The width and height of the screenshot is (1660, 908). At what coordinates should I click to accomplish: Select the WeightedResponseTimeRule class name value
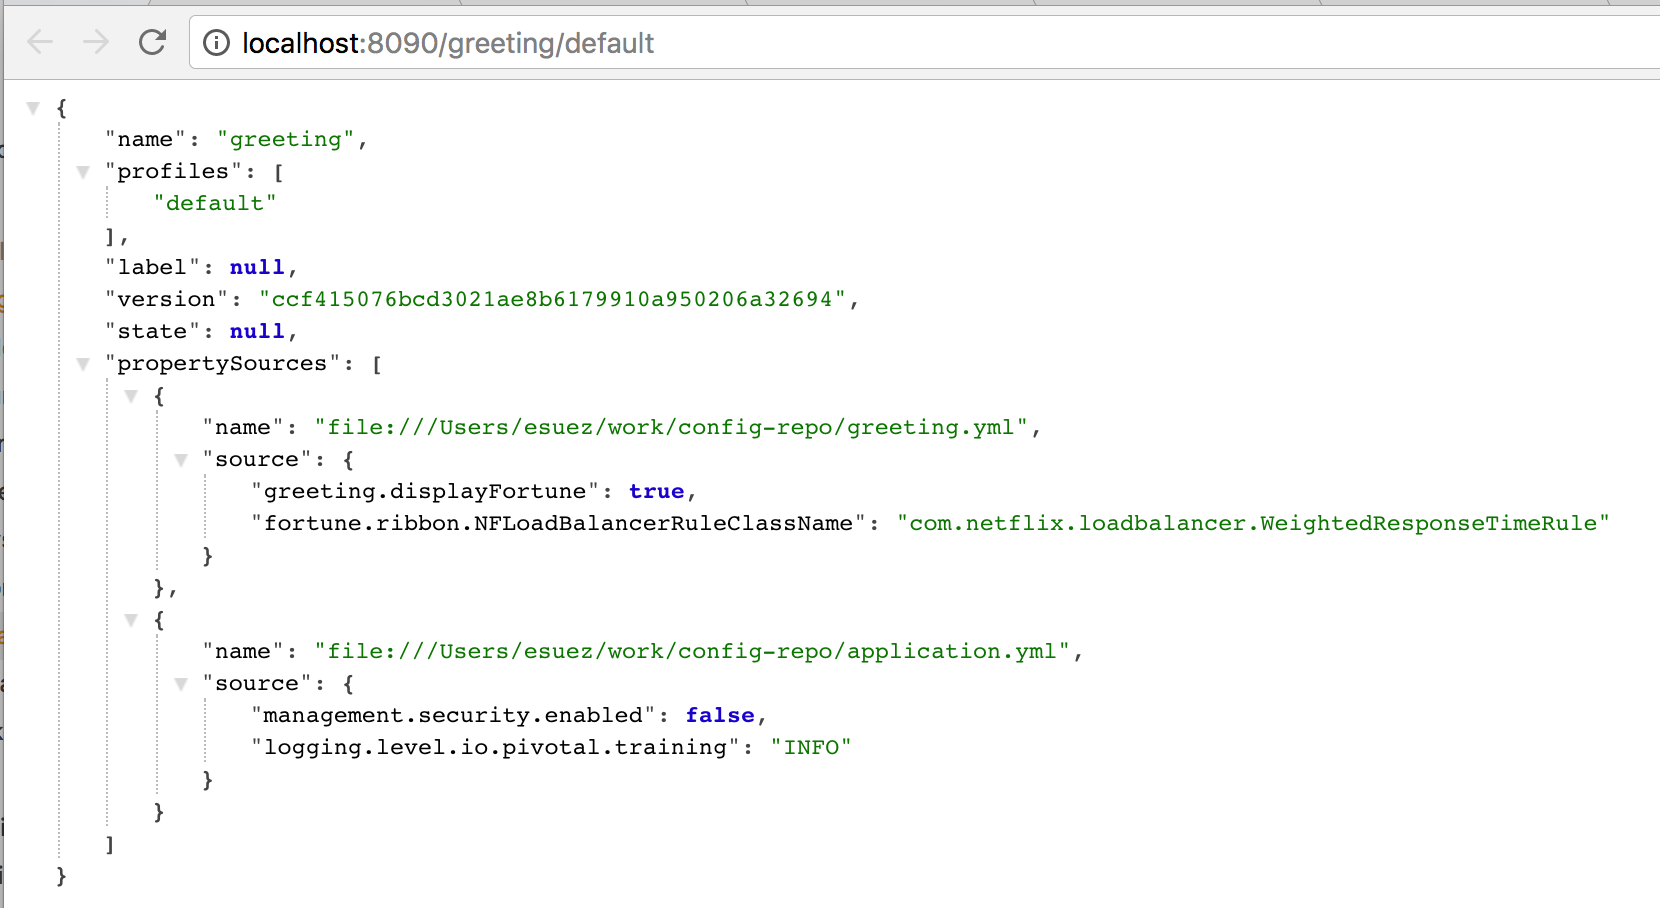click(x=1254, y=523)
